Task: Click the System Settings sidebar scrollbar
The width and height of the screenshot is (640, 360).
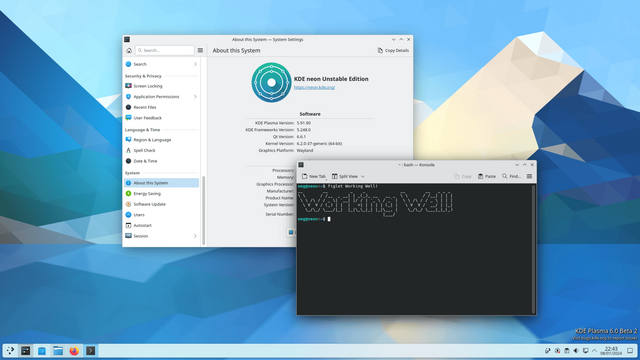Action: 203,210
